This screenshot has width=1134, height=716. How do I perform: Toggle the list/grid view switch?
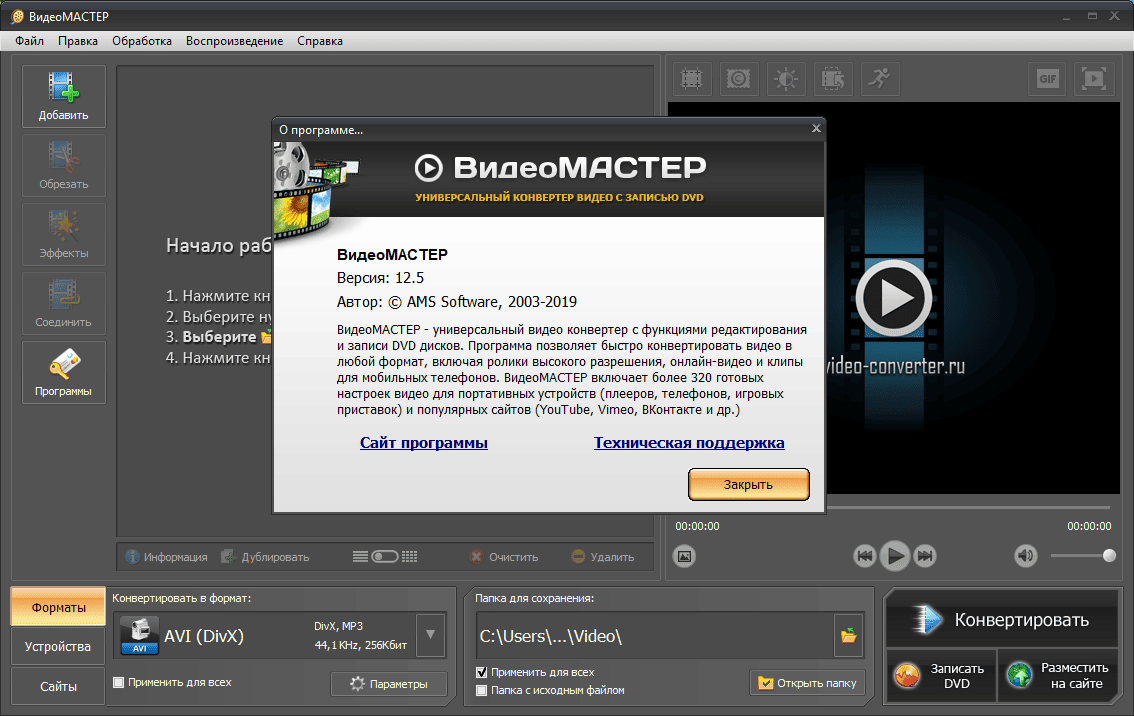385,556
